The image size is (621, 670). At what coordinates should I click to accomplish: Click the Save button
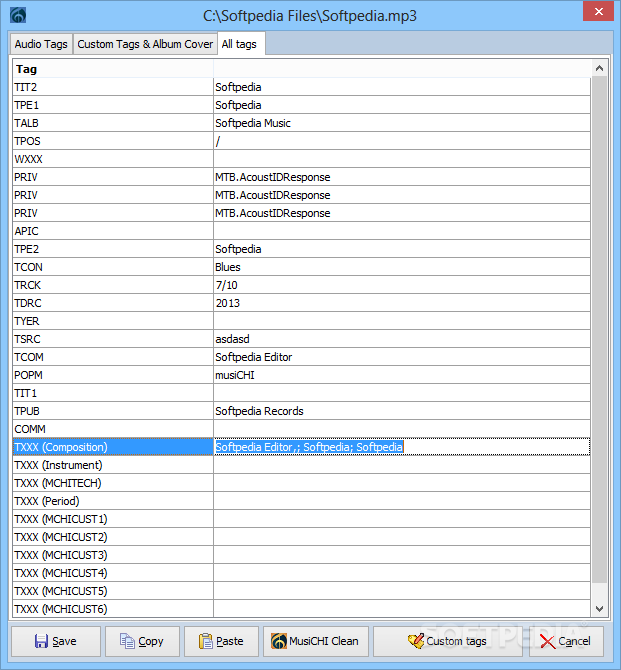click(x=56, y=641)
